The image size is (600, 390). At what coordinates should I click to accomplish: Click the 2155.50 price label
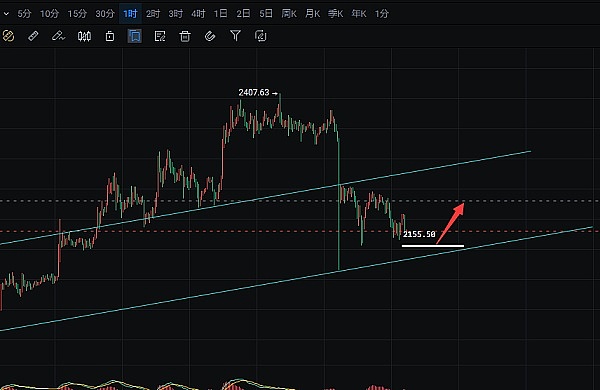419,234
